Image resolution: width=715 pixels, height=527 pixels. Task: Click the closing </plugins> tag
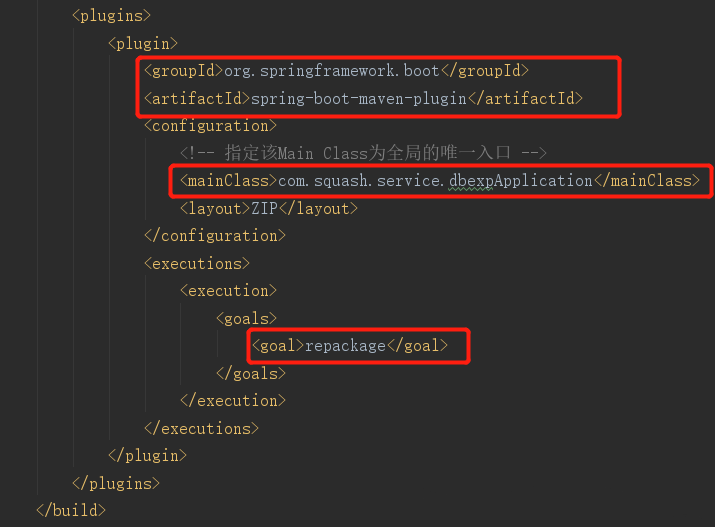pyautogui.click(x=116, y=483)
